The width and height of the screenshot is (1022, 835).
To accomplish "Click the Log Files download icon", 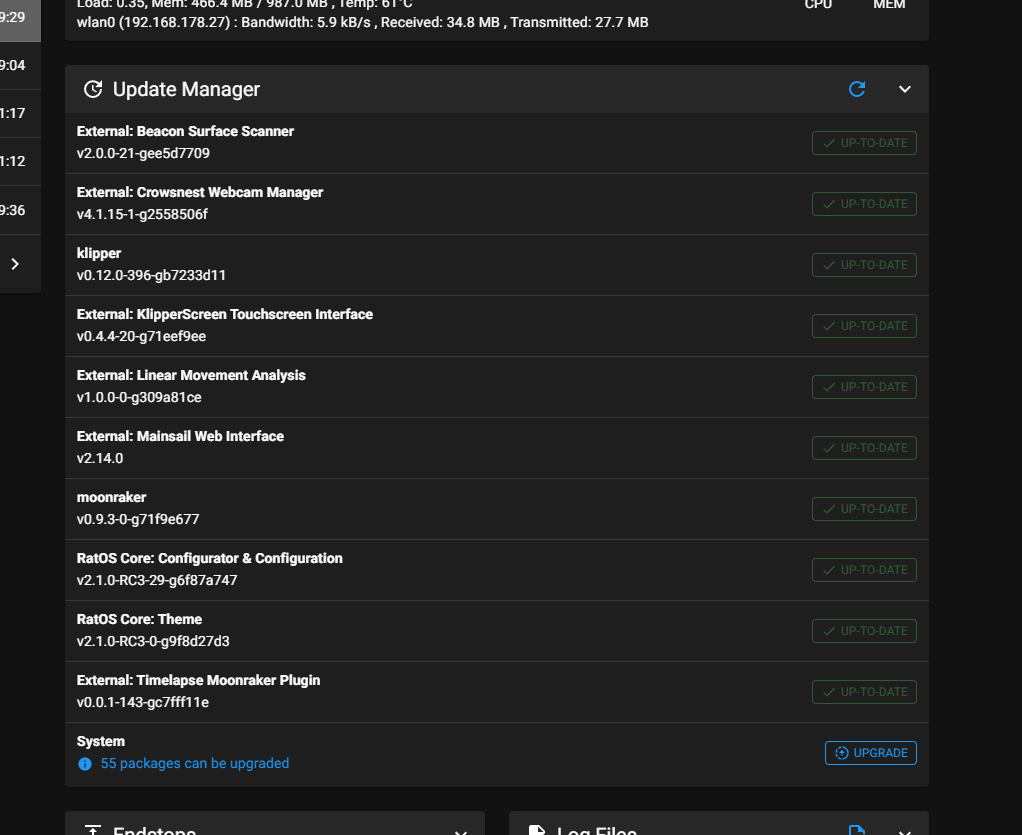I will tap(857, 830).
